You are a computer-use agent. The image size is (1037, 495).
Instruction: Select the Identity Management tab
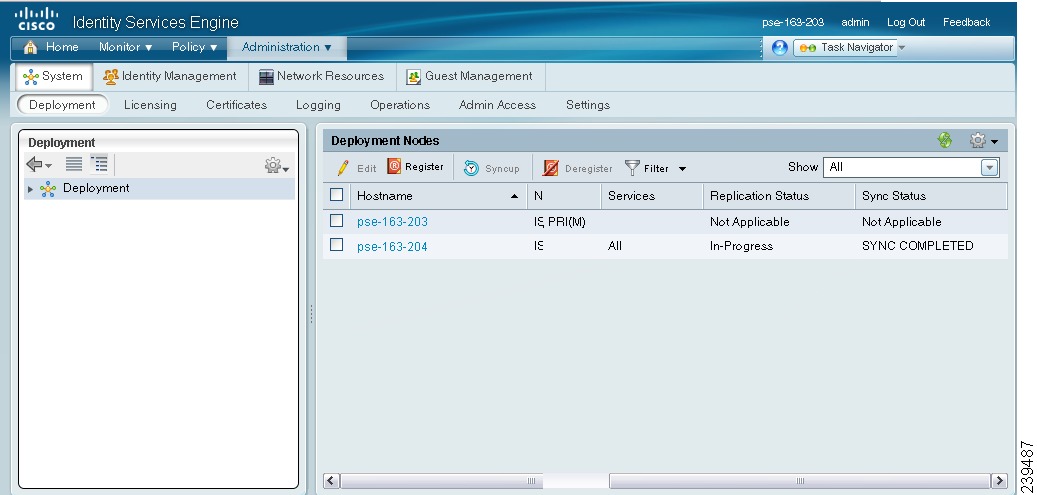click(x=170, y=76)
